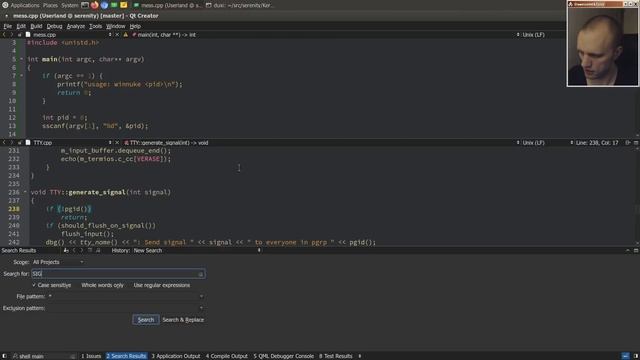Toggle Use regular expressions checkbox
Image resolution: width=640 pixels, height=360 pixels.
tap(161, 285)
